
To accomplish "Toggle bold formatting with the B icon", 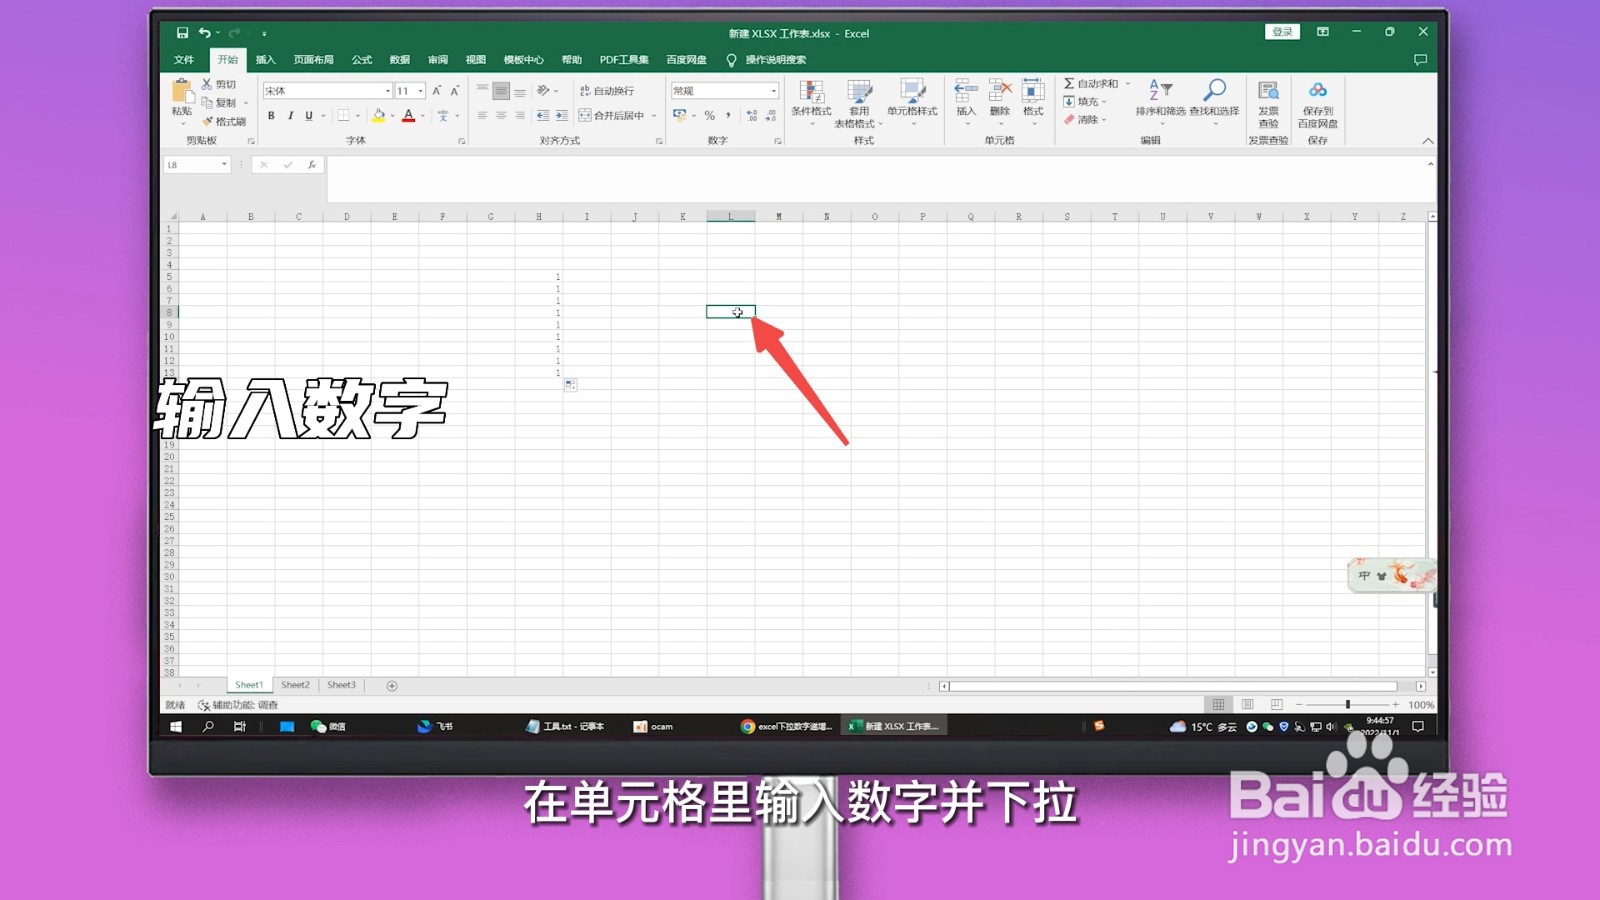I will coord(270,115).
